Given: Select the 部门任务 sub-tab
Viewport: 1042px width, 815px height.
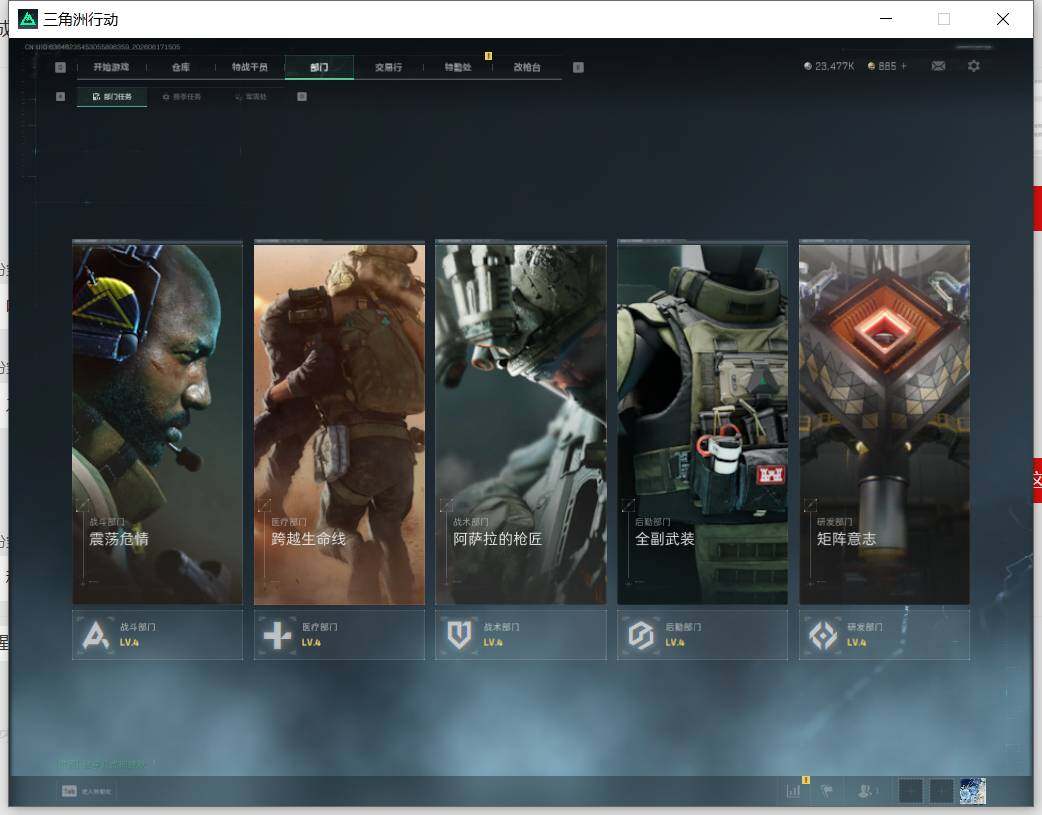Looking at the screenshot, I should coord(112,97).
